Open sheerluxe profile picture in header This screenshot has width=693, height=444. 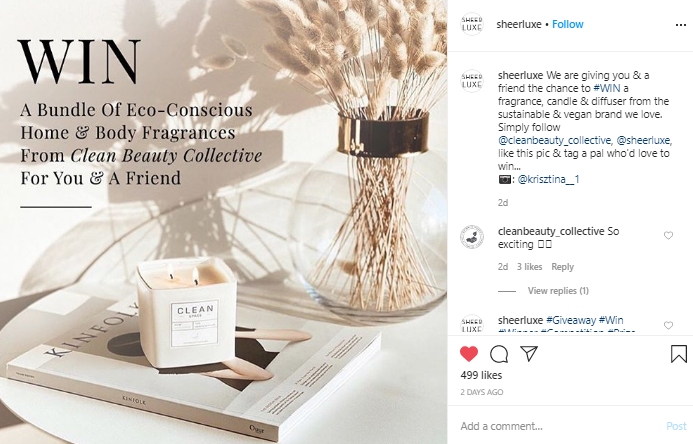(472, 24)
